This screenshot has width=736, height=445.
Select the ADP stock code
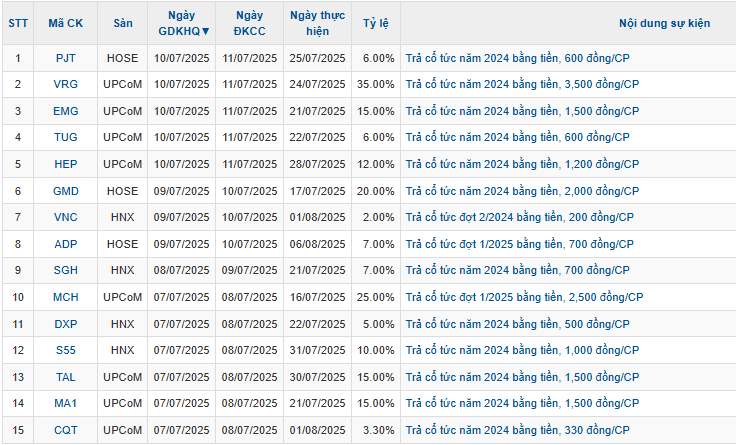(x=66, y=243)
